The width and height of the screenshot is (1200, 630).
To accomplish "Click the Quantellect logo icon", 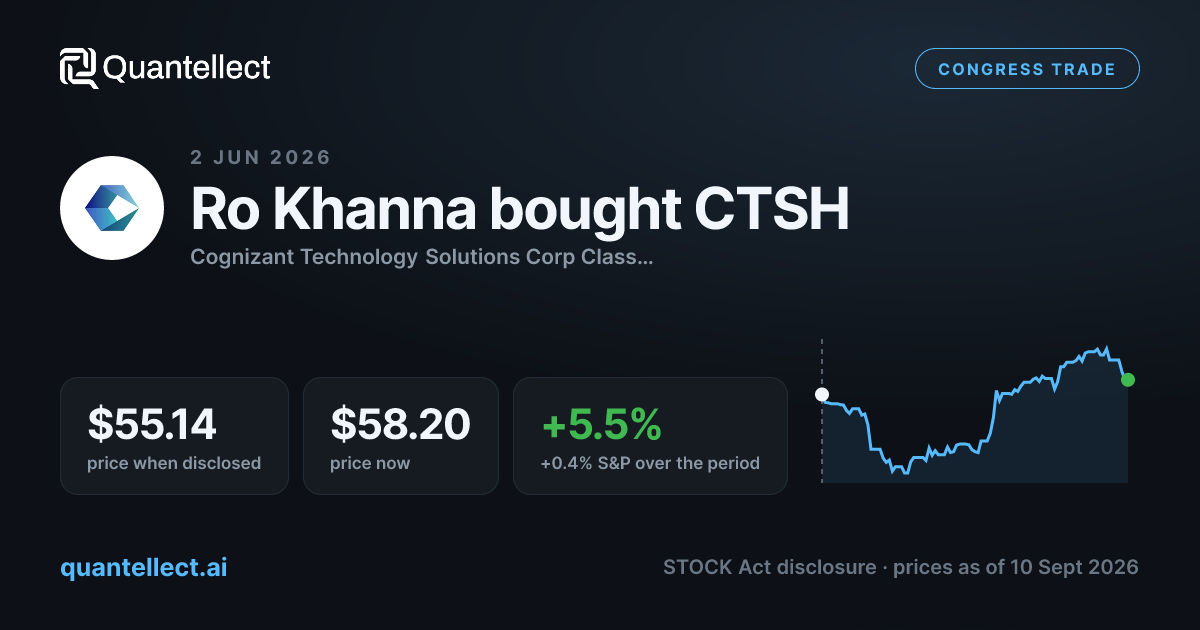I will coord(79,68).
